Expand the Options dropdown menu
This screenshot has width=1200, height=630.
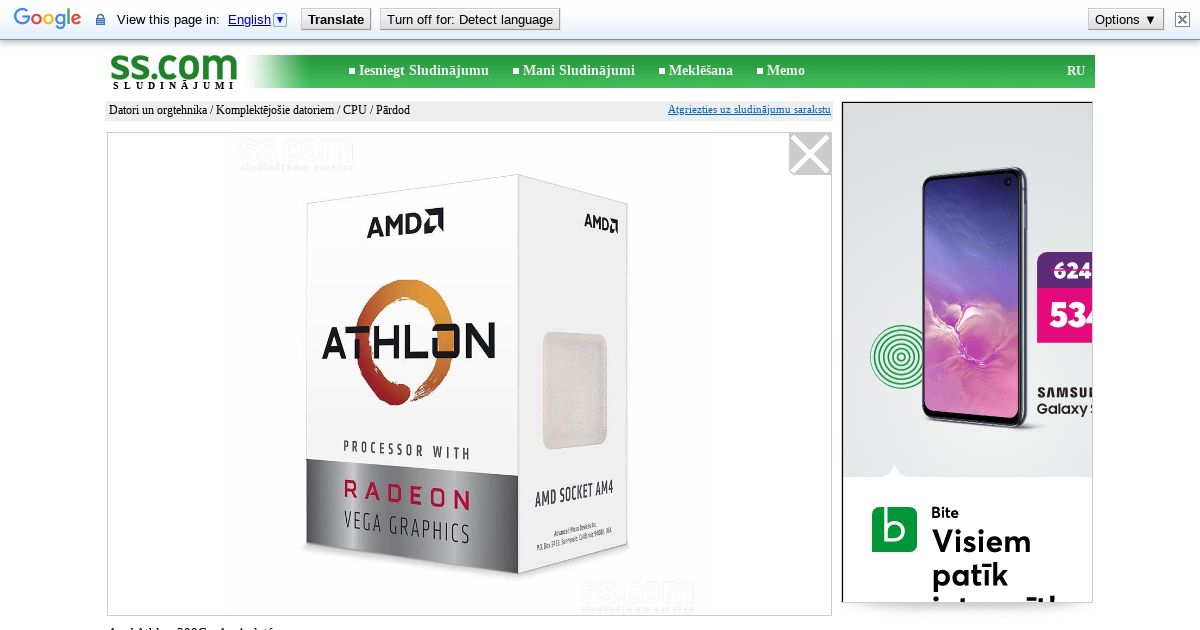1126,19
